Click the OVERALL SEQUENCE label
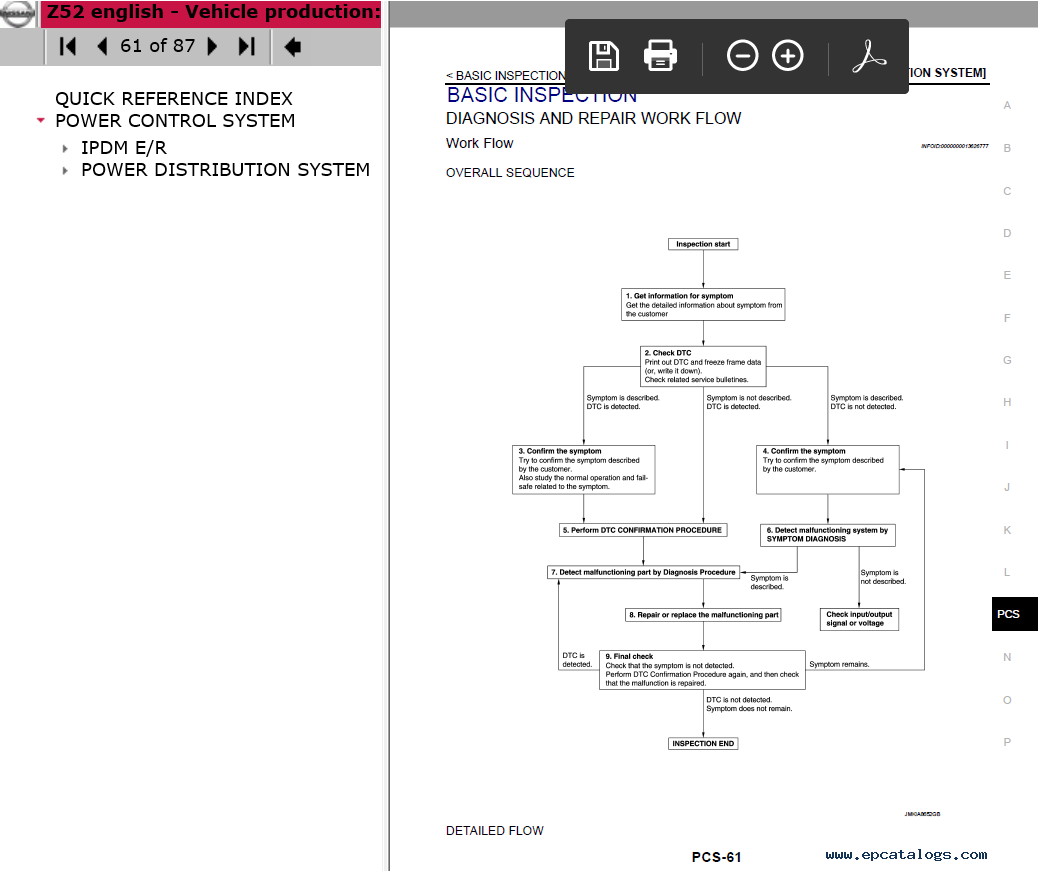 point(510,173)
